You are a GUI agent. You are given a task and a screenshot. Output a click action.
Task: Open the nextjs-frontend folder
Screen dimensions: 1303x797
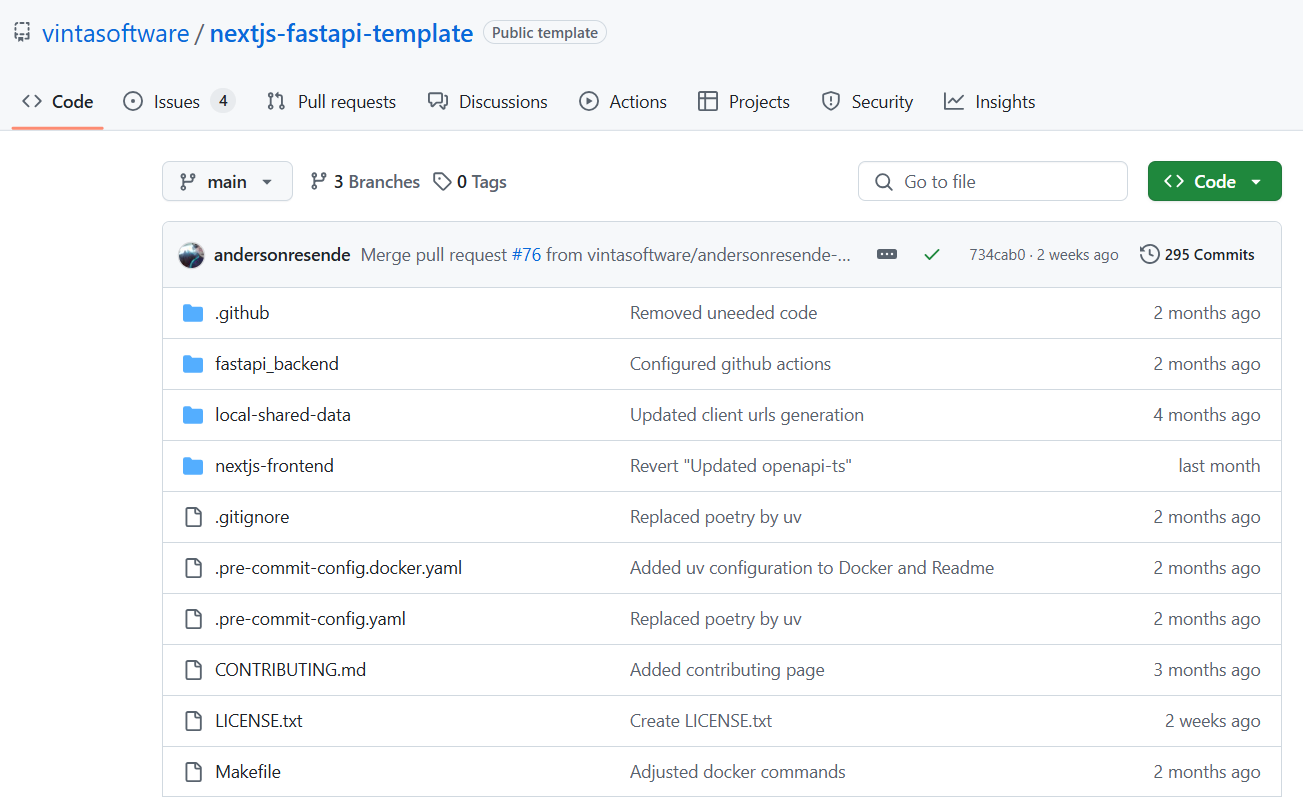pos(274,466)
